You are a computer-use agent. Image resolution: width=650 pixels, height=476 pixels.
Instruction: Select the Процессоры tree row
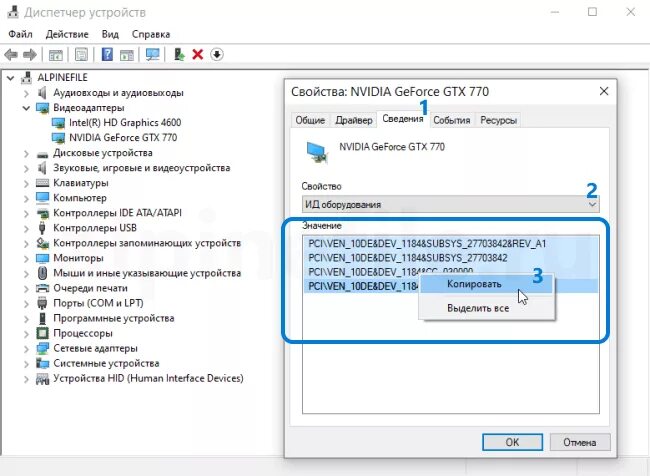pyautogui.click(x=82, y=333)
